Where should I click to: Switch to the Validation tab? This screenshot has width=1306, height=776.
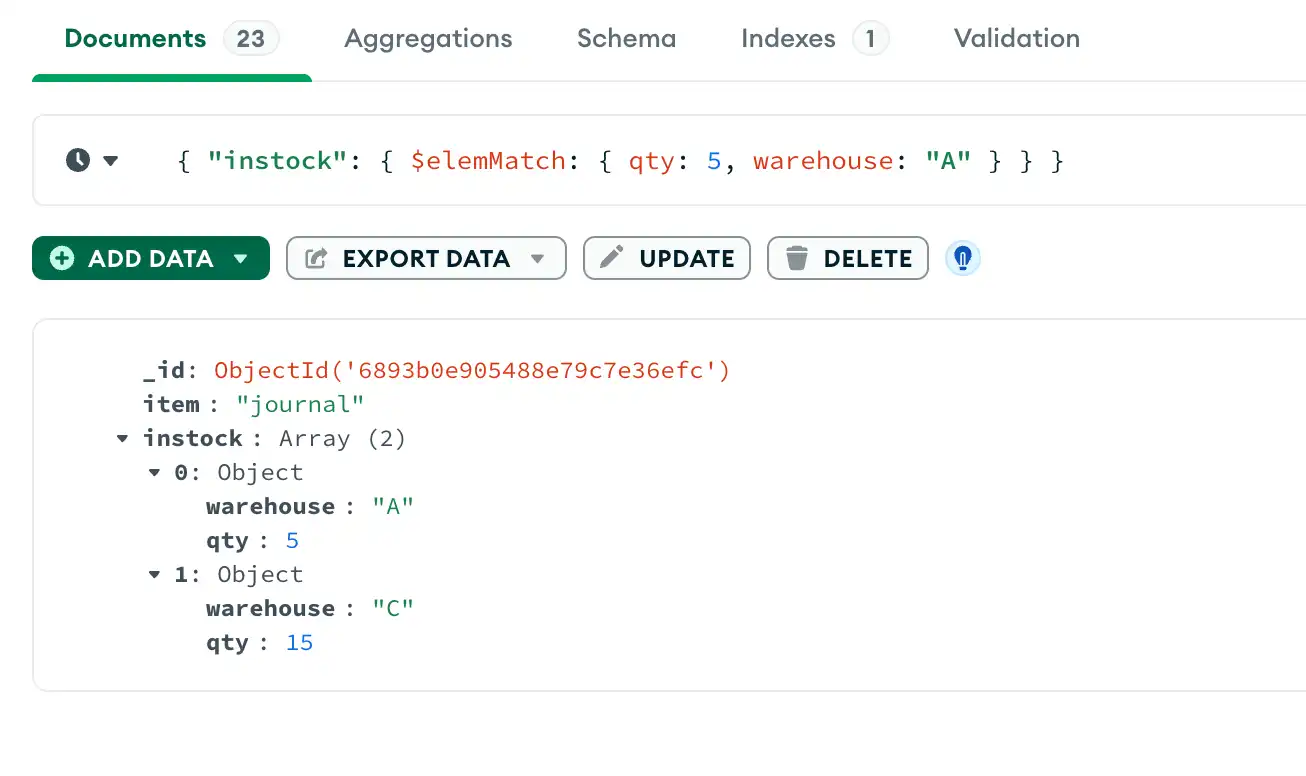[x=1016, y=38]
